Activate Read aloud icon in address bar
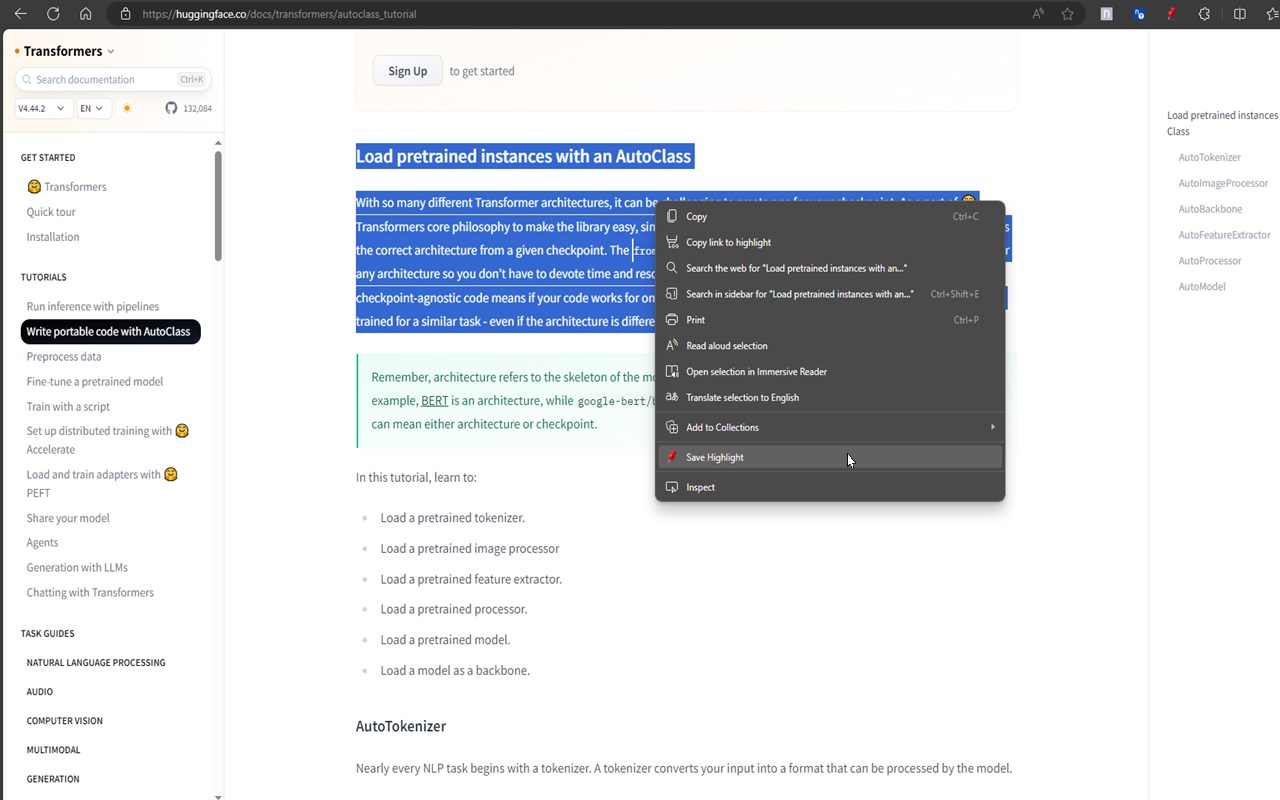The width and height of the screenshot is (1280, 800). [1037, 14]
